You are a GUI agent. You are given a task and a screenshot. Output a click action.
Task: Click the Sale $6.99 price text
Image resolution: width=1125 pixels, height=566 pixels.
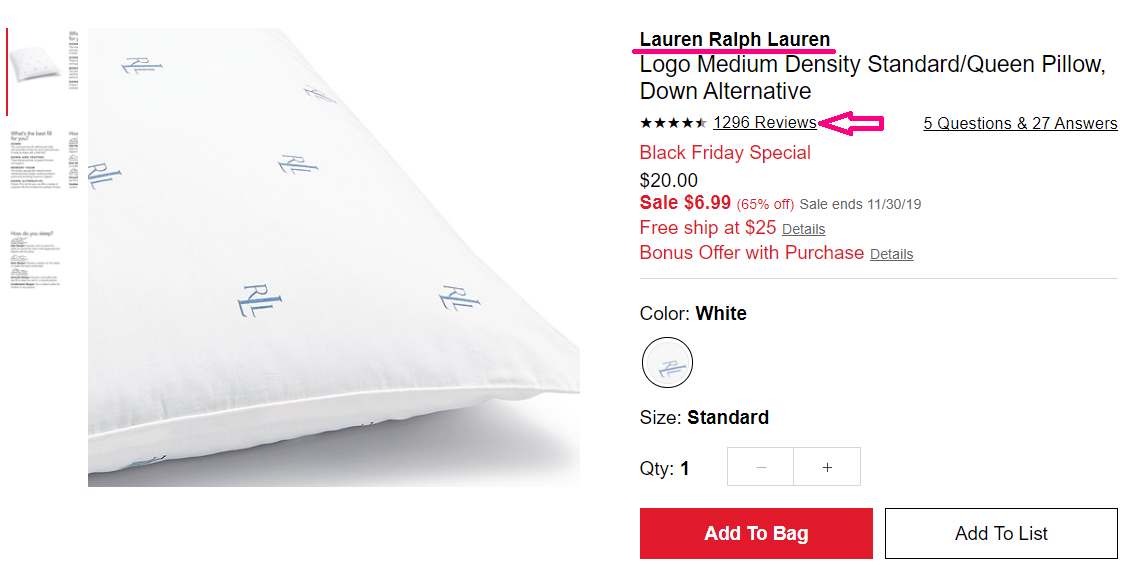coord(685,203)
